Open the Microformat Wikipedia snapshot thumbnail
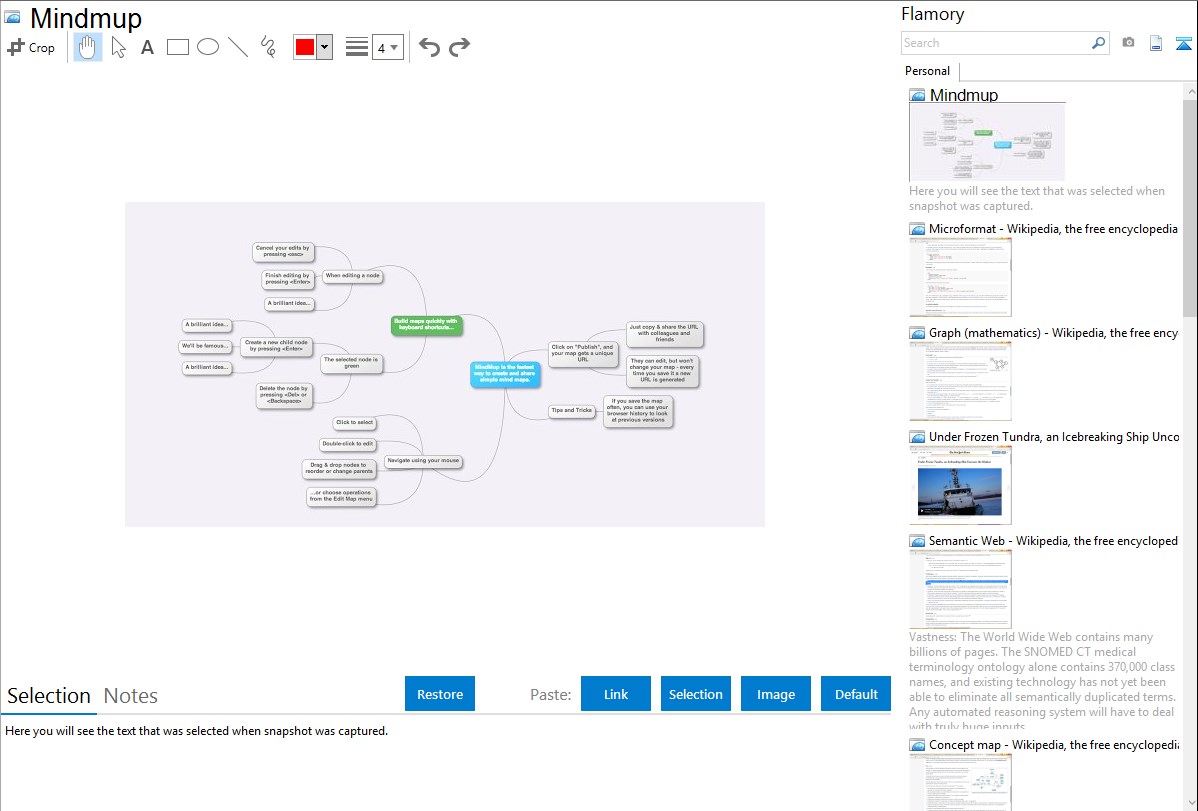 960,277
